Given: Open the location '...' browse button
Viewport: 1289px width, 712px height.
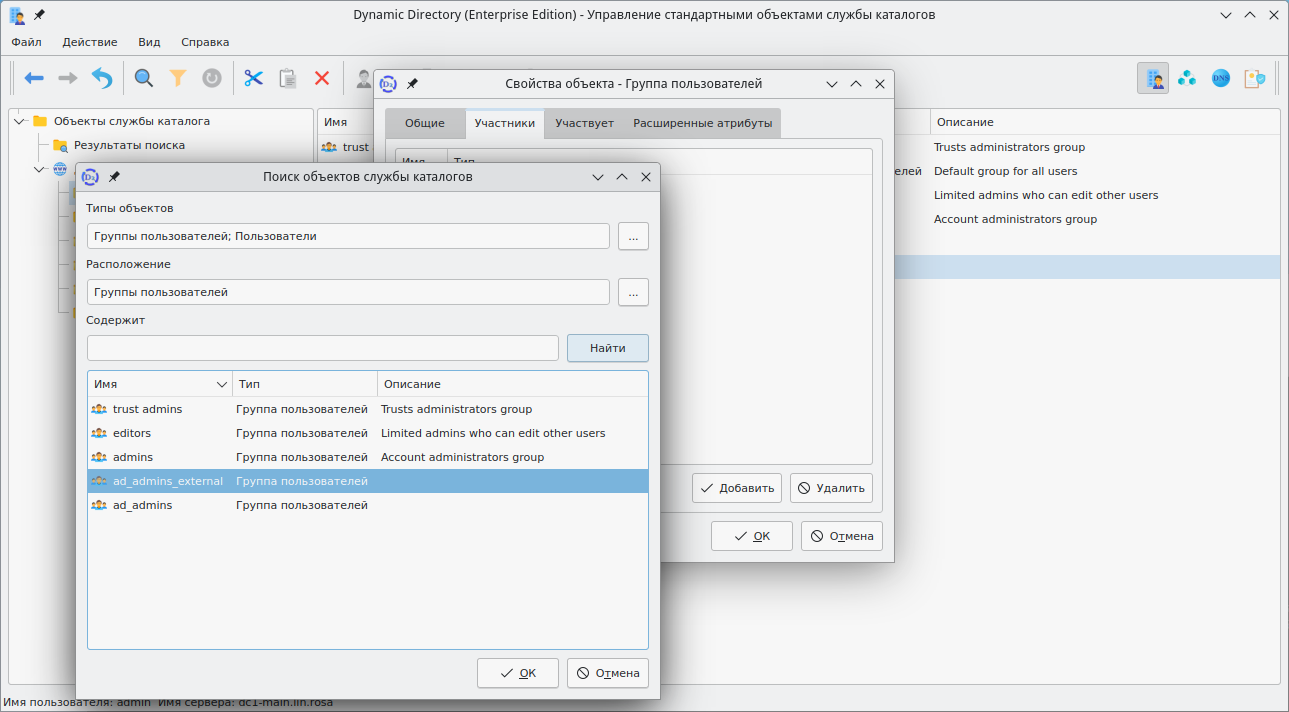Looking at the screenshot, I should pyautogui.click(x=633, y=292).
